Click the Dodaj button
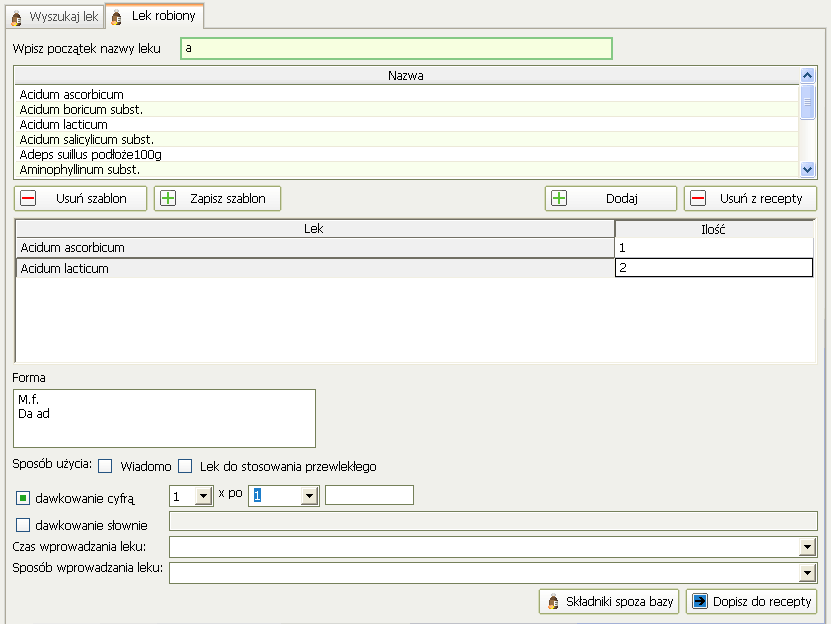Image resolution: width=831 pixels, height=624 pixels. click(611, 198)
